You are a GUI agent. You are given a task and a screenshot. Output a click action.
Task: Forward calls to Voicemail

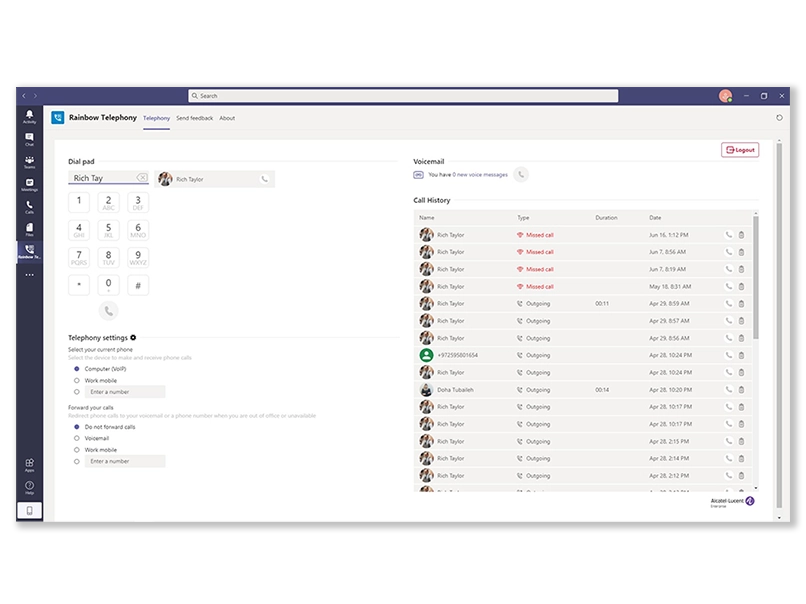tap(77, 438)
